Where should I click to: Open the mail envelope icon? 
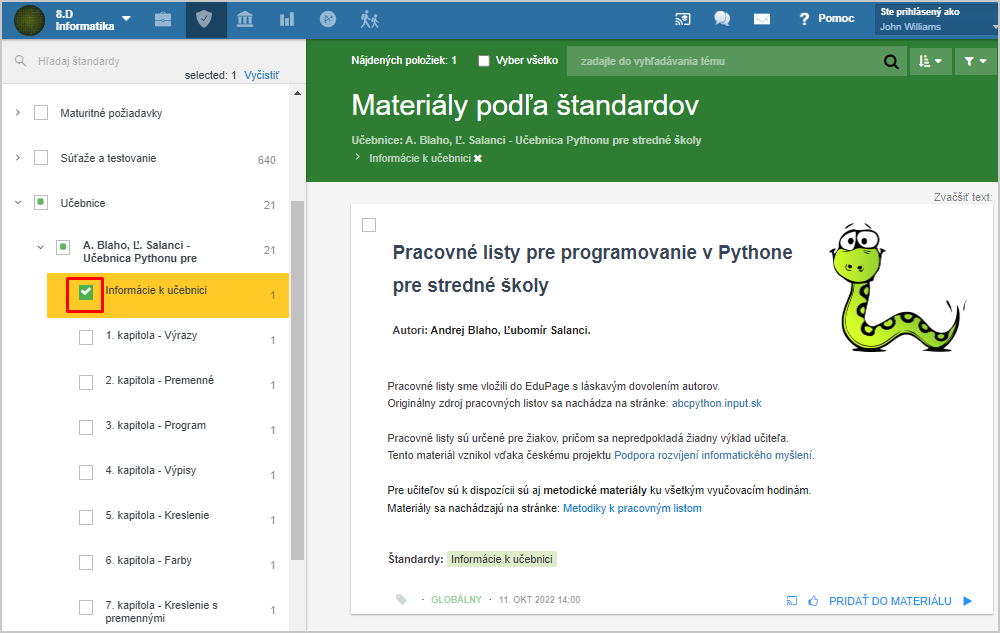coord(761,19)
